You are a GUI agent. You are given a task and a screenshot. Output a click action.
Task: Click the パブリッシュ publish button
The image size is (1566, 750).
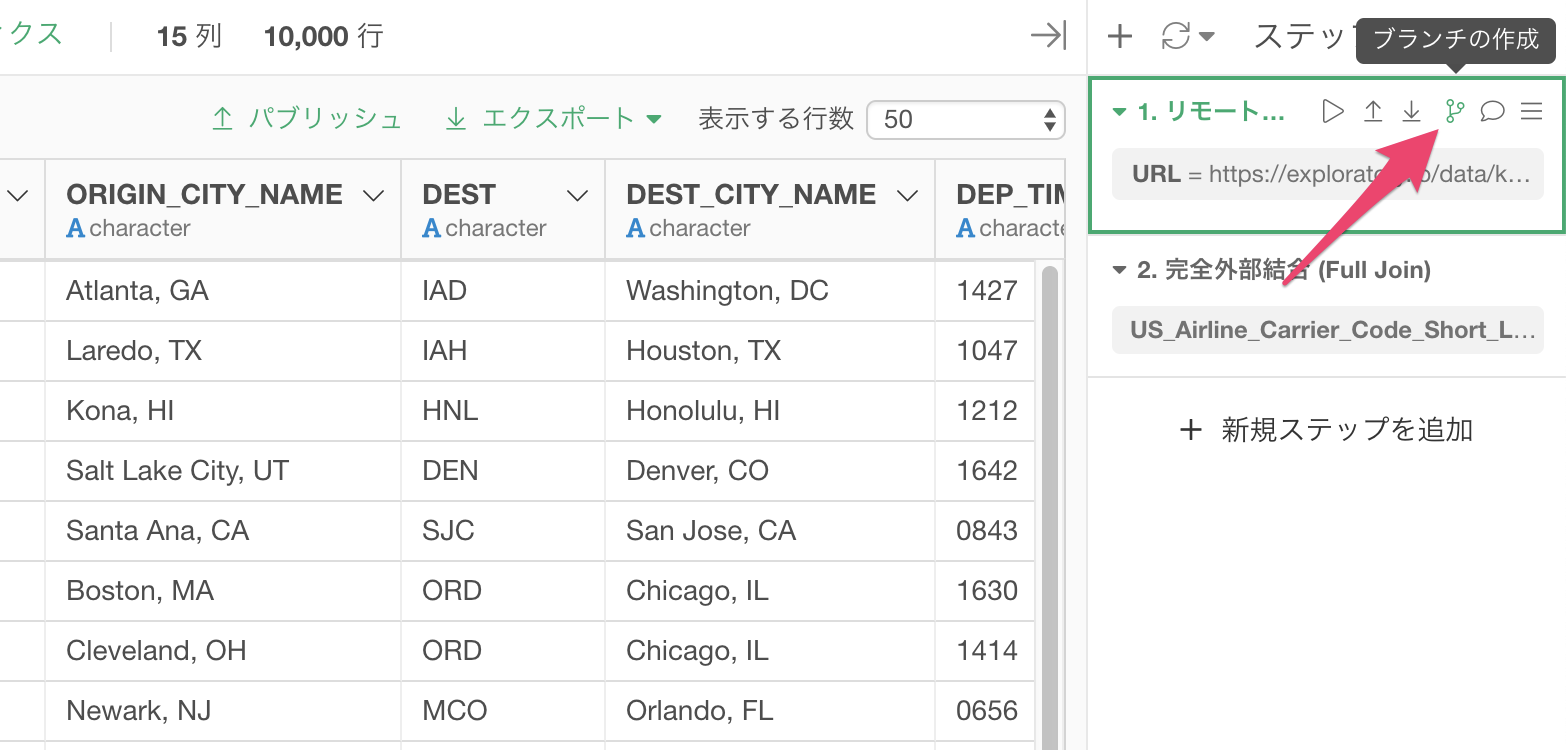pyautogui.click(x=306, y=119)
